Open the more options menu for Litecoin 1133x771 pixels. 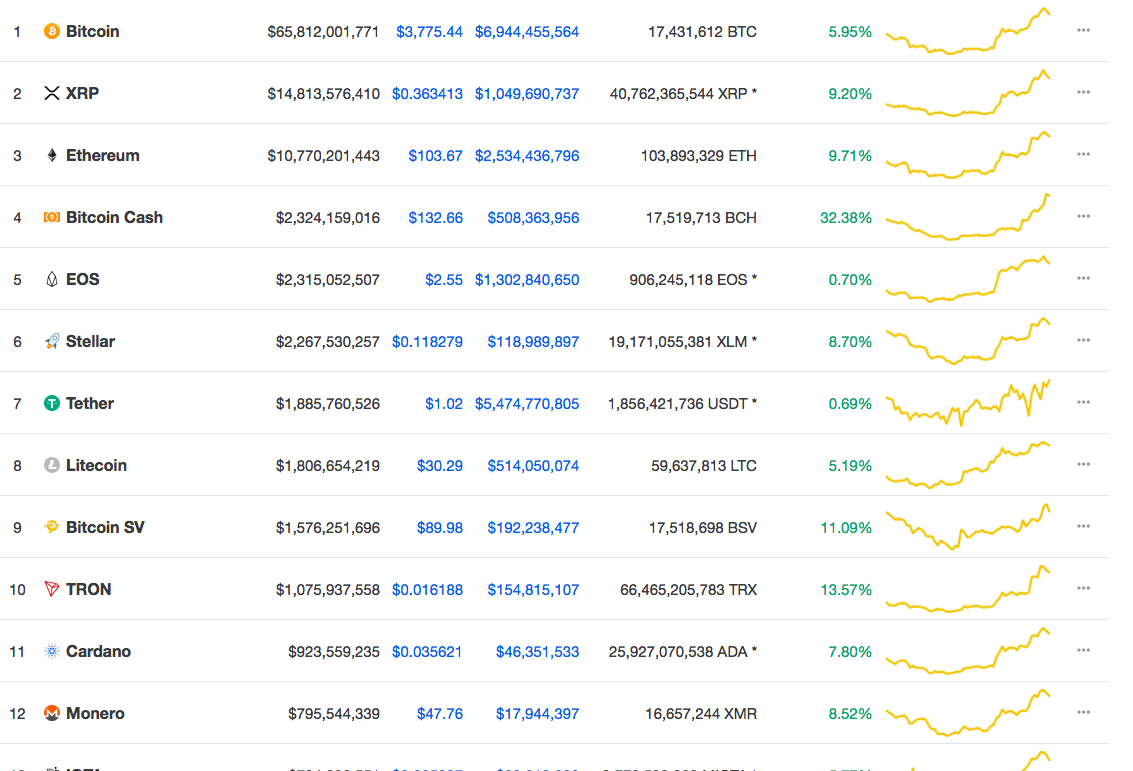point(1083,465)
